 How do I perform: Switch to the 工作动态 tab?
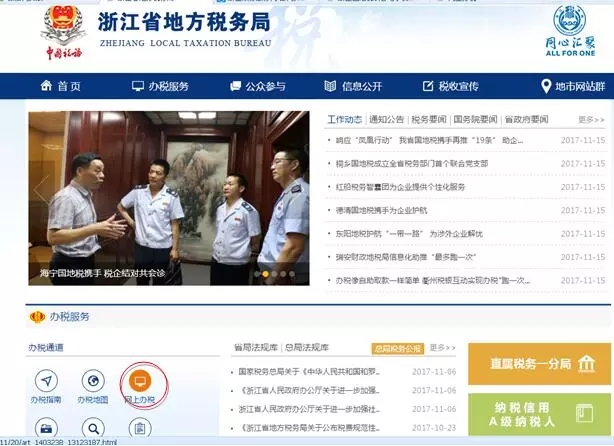(345, 119)
